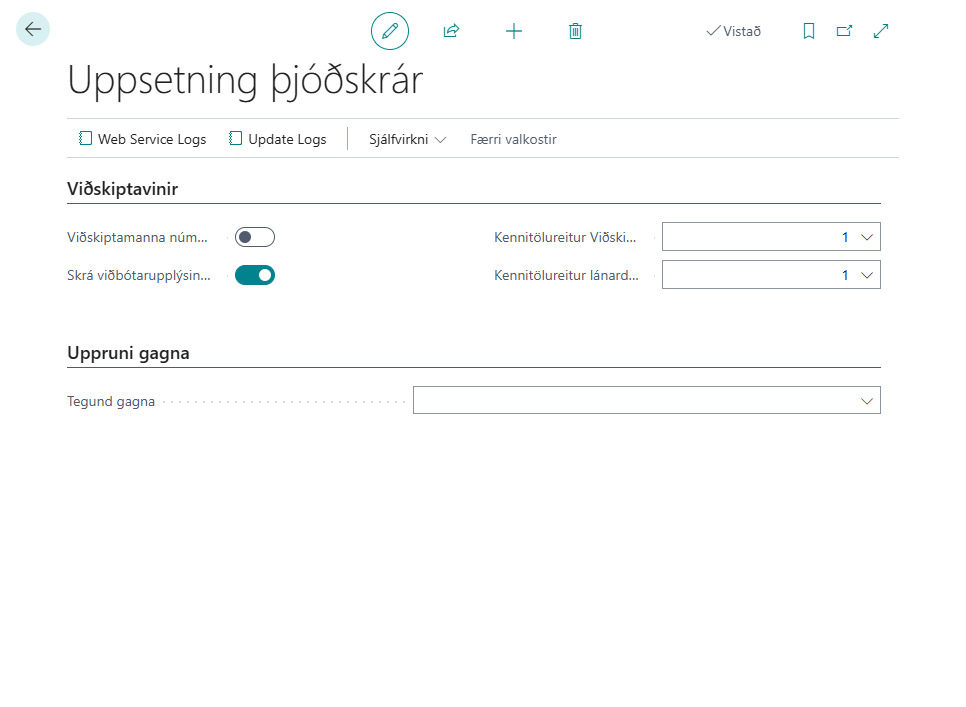Collapse the Uppruni gagna section header
966x707 pixels.
[x=128, y=352]
